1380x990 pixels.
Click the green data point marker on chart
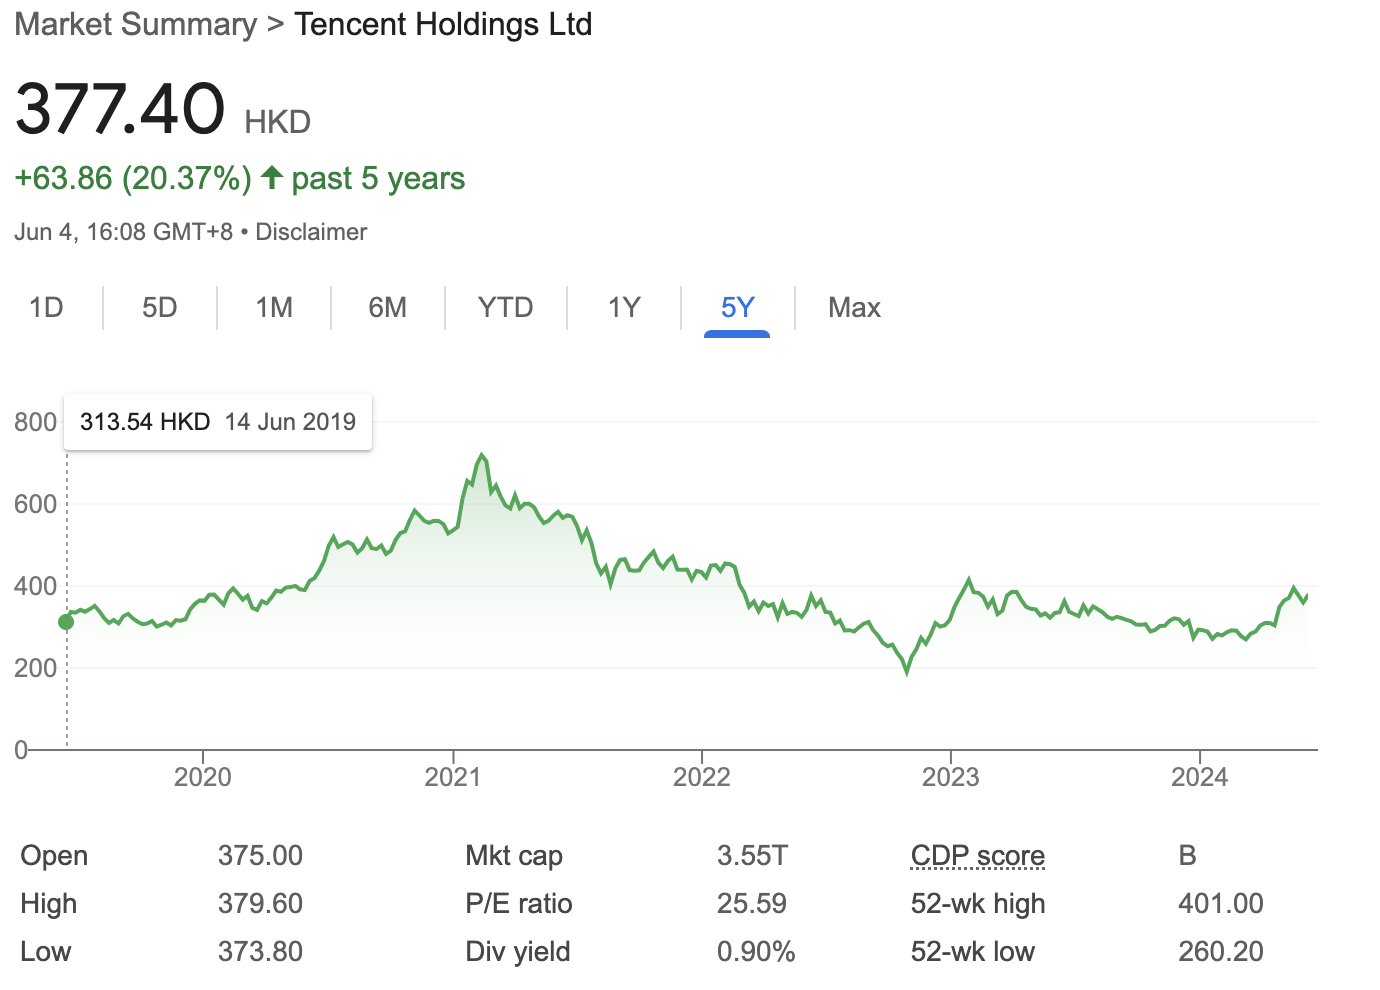coord(66,622)
